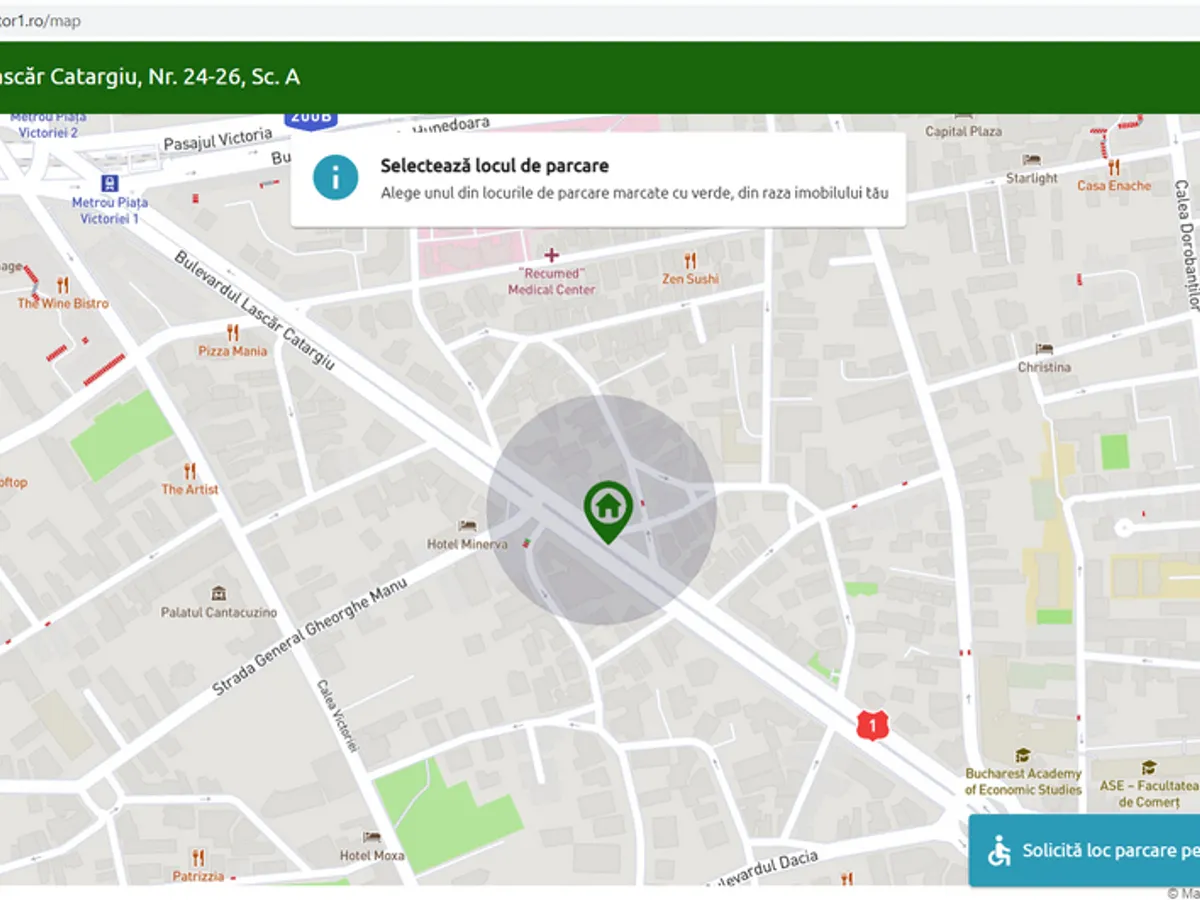Click the Palatul Cantacuzino museum icon
Screen dimensions: 1200x900
[x=219, y=593]
